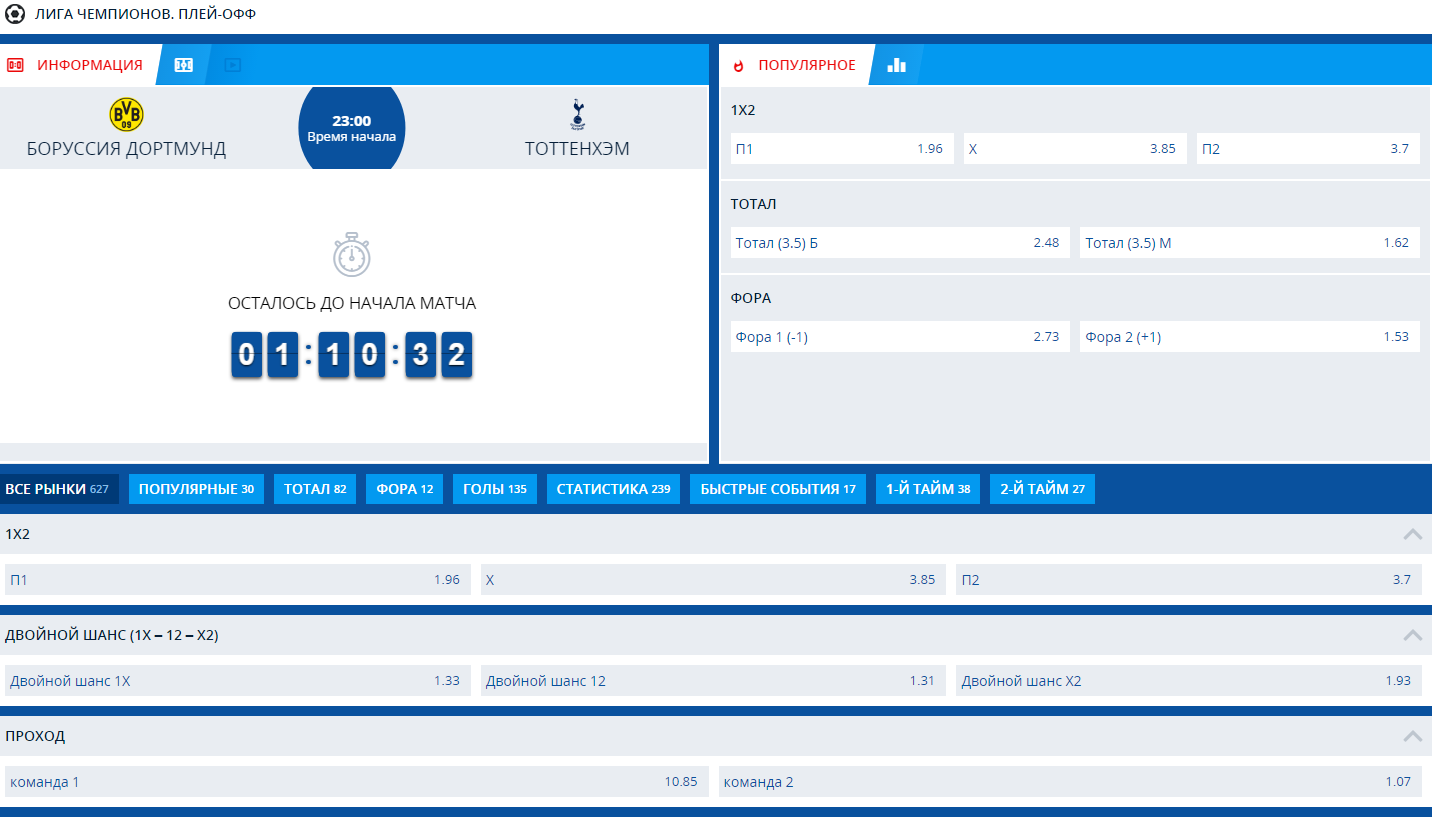The width and height of the screenshot is (1432, 817).
Task: Select the ФОРА 12 market tab
Action: 404,489
